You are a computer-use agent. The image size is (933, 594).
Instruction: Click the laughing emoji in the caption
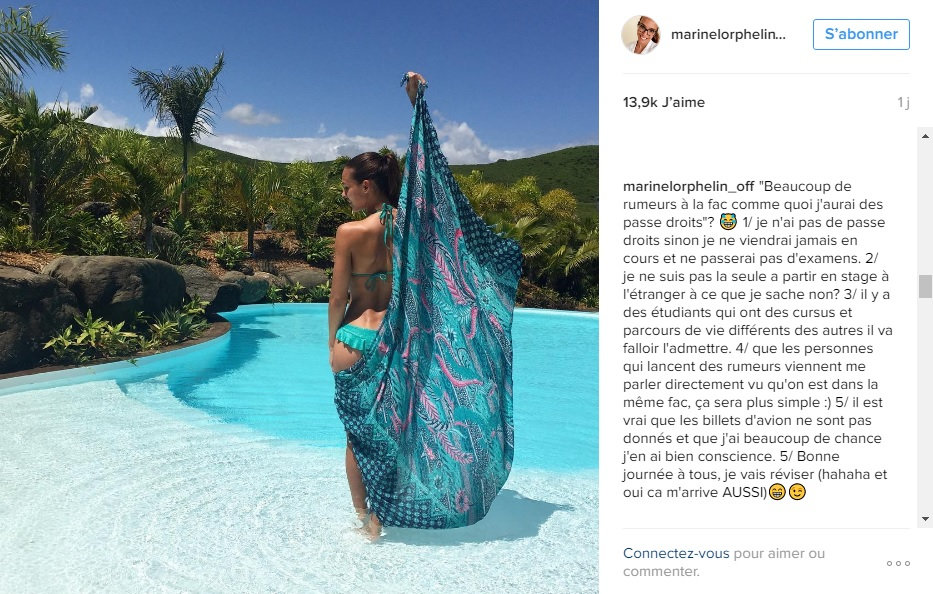[x=728, y=222]
